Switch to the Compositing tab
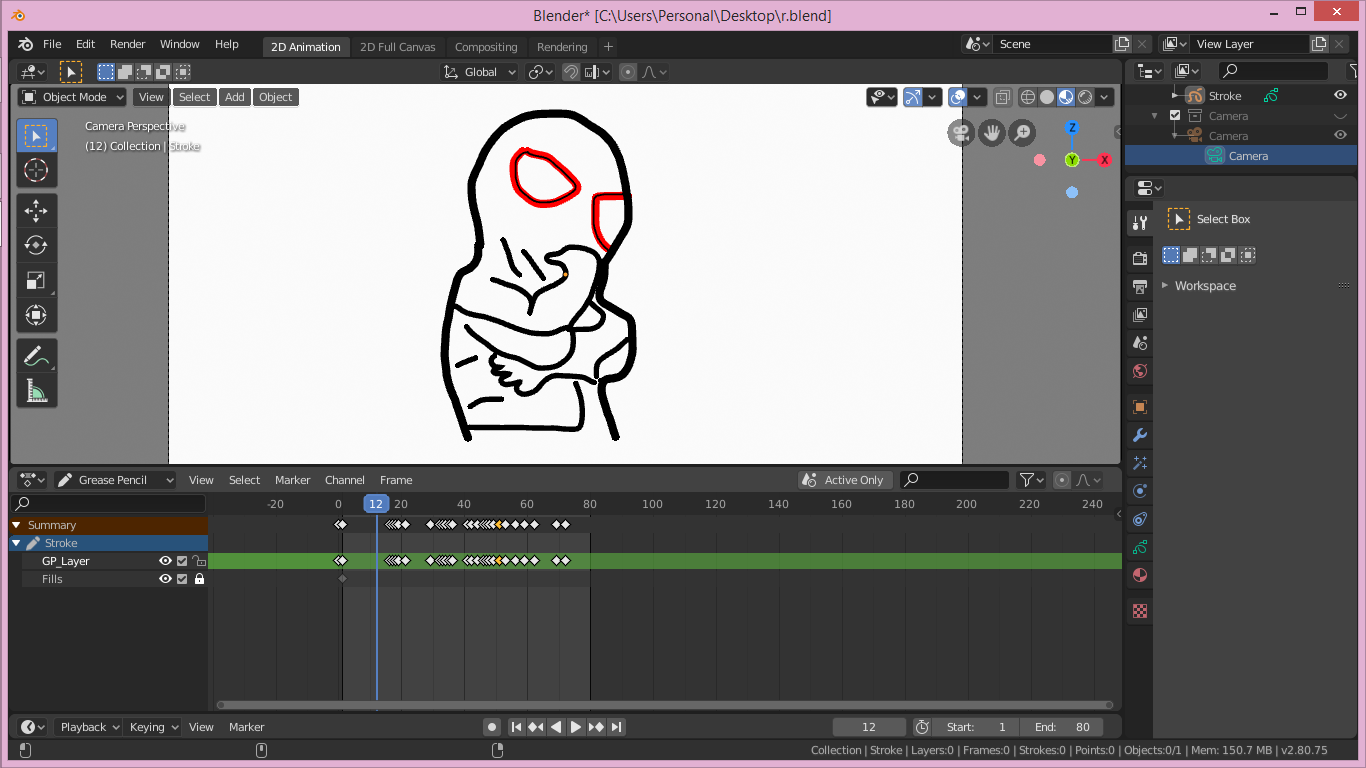 pos(486,46)
